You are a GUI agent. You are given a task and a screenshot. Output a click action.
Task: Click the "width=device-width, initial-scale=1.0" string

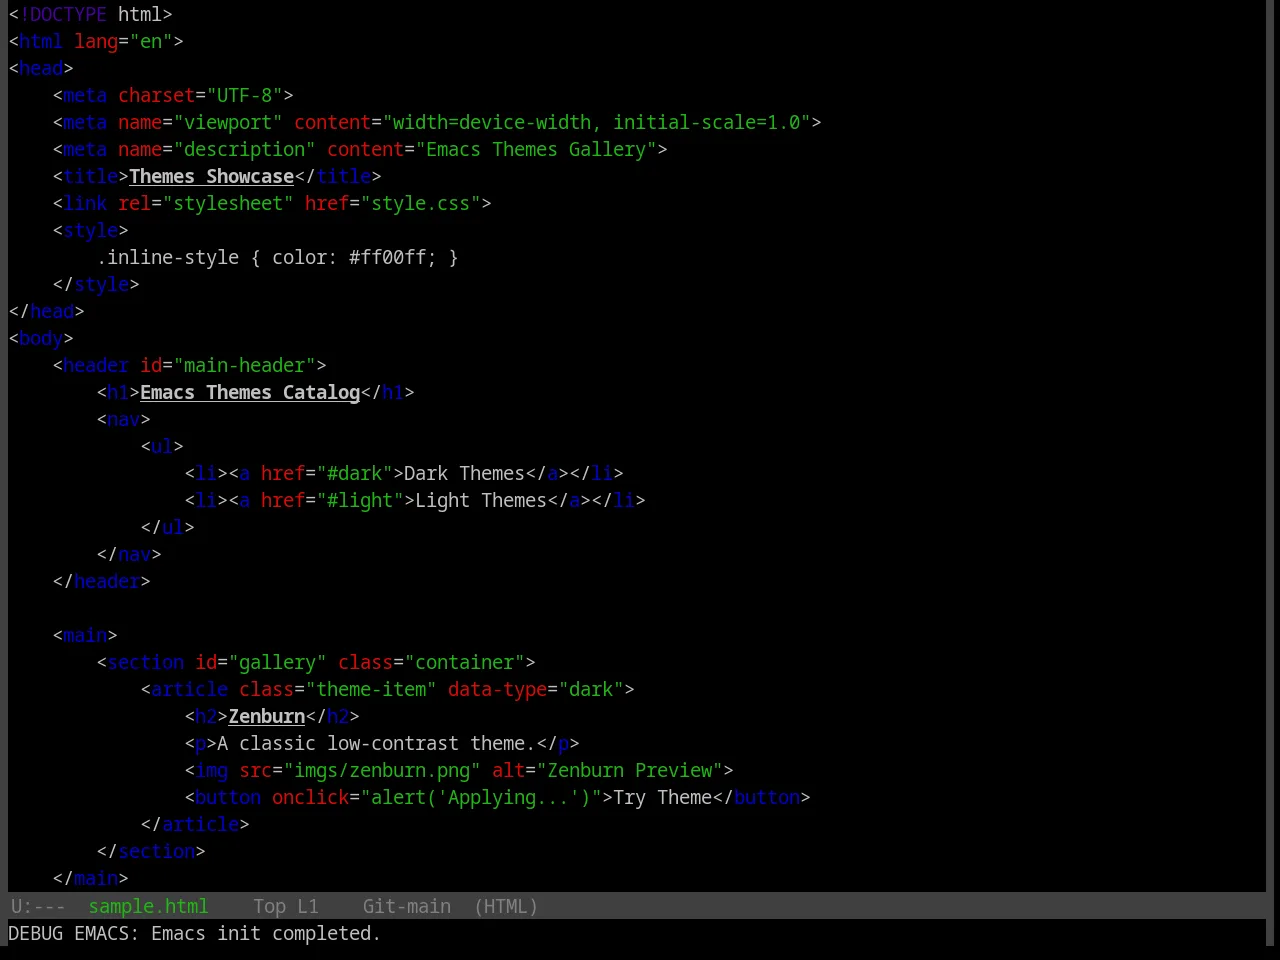596,122
